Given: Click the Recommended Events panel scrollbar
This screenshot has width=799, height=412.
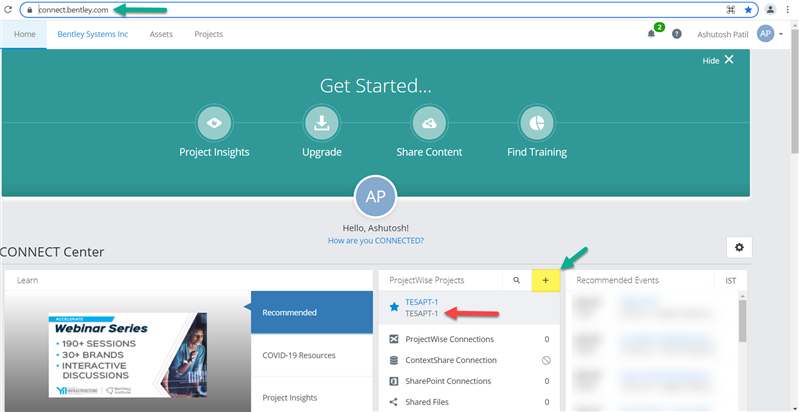Looking at the screenshot, I should (x=742, y=321).
